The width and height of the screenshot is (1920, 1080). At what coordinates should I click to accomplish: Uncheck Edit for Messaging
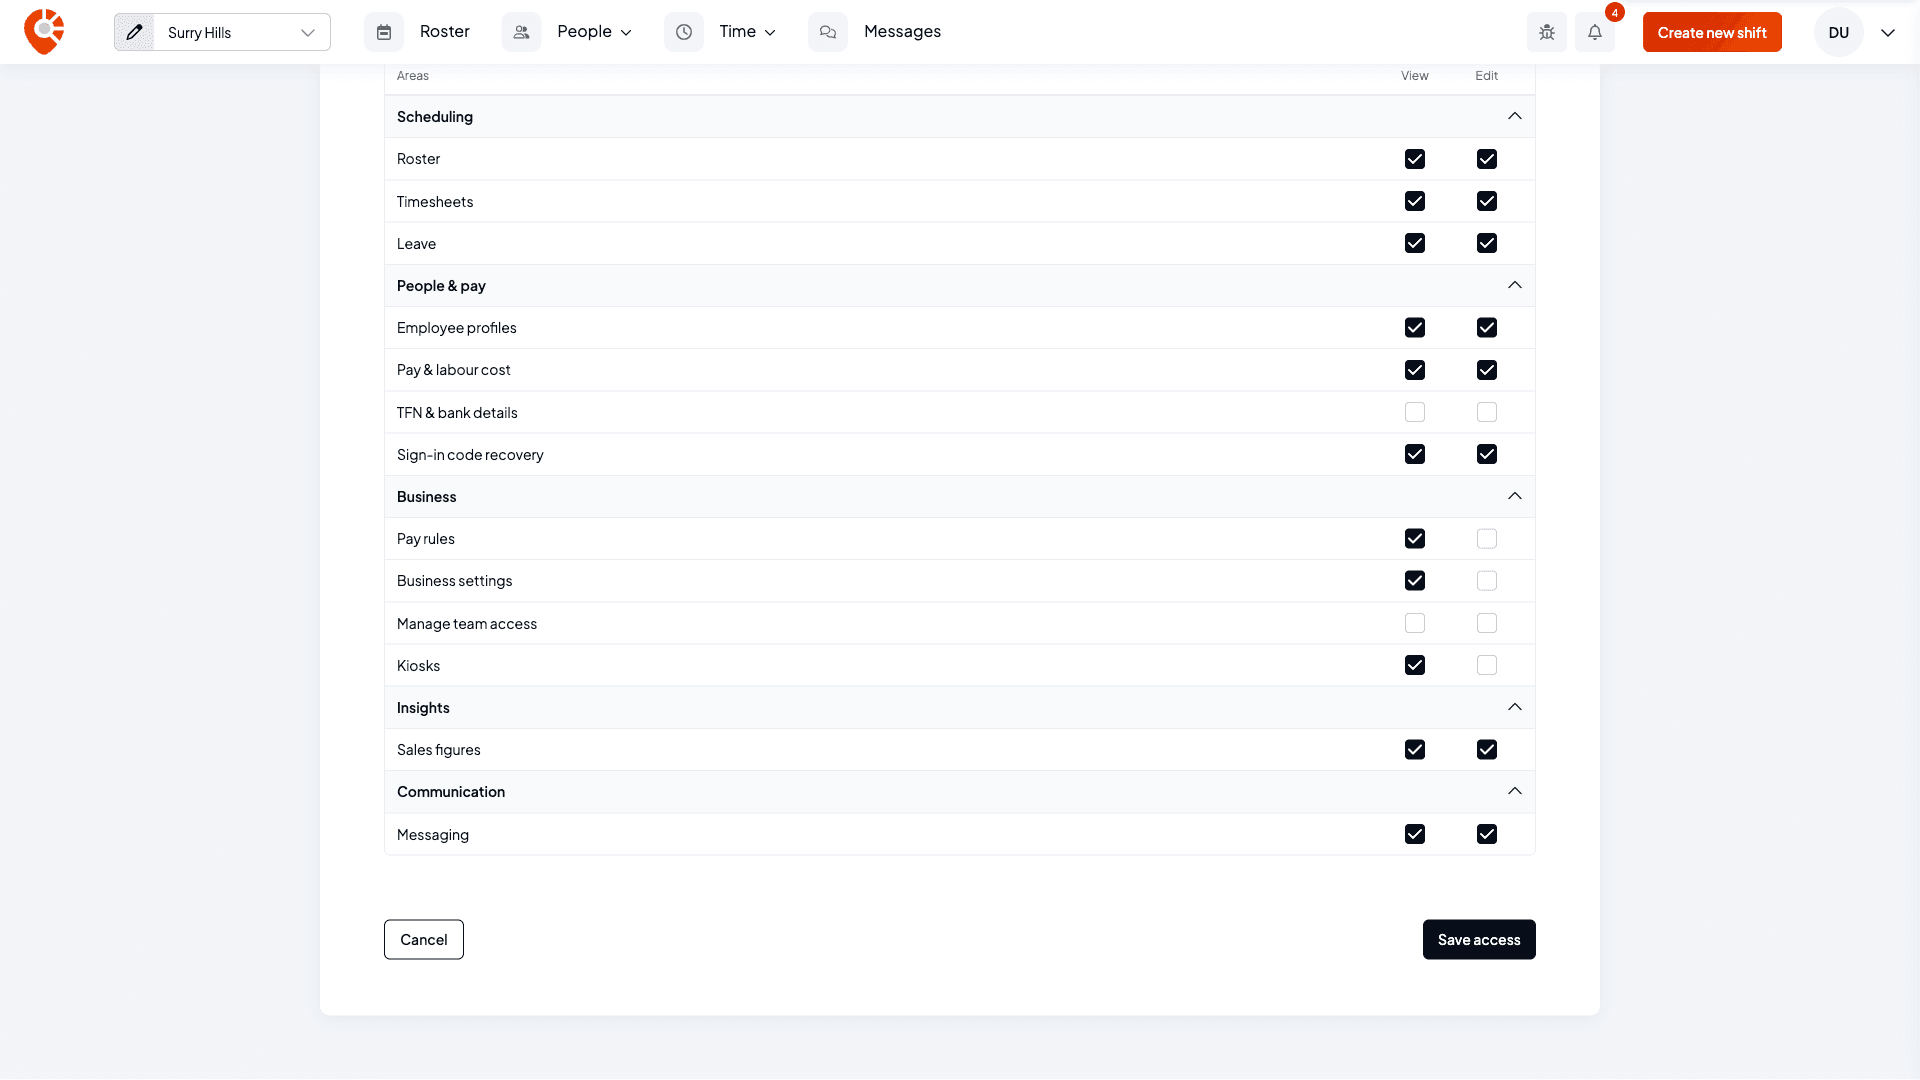tap(1487, 834)
